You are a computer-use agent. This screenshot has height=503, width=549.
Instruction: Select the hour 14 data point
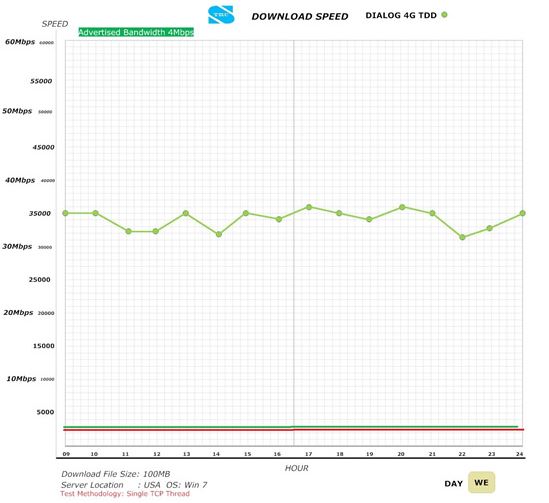pyautogui.click(x=218, y=234)
